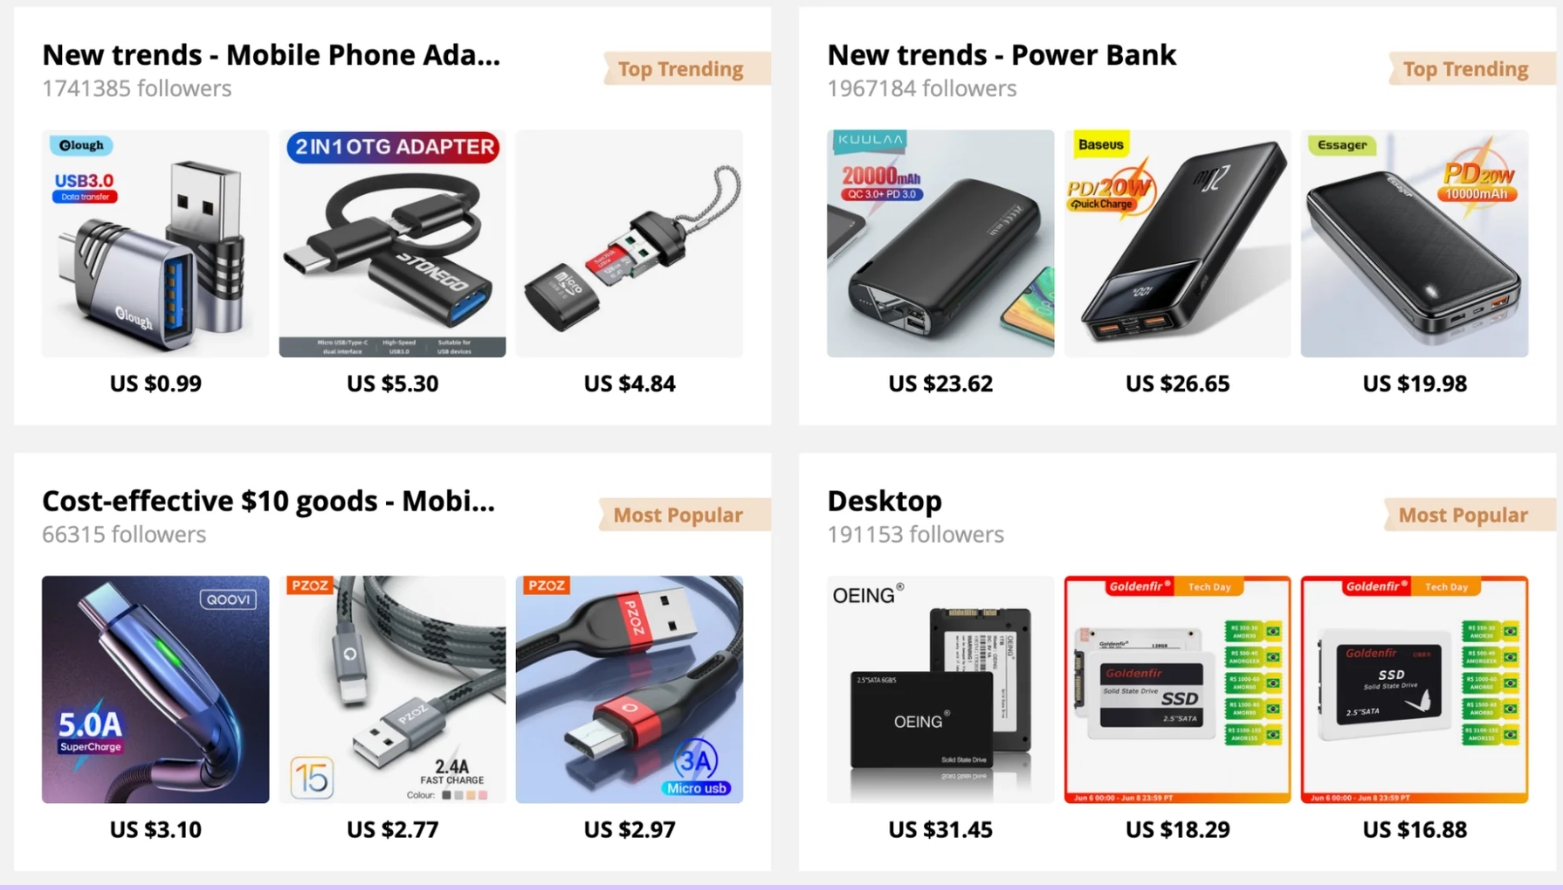Open the micro SD card reader product
The width and height of the screenshot is (1563, 890).
click(629, 243)
